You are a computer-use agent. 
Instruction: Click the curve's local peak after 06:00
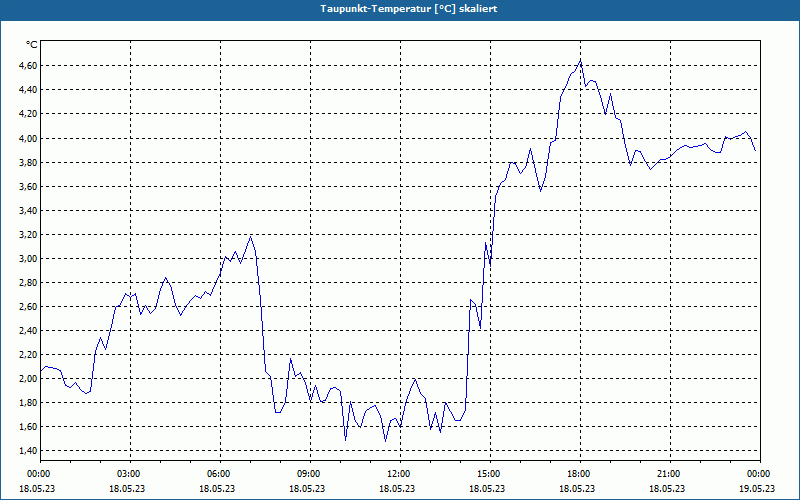251,236
